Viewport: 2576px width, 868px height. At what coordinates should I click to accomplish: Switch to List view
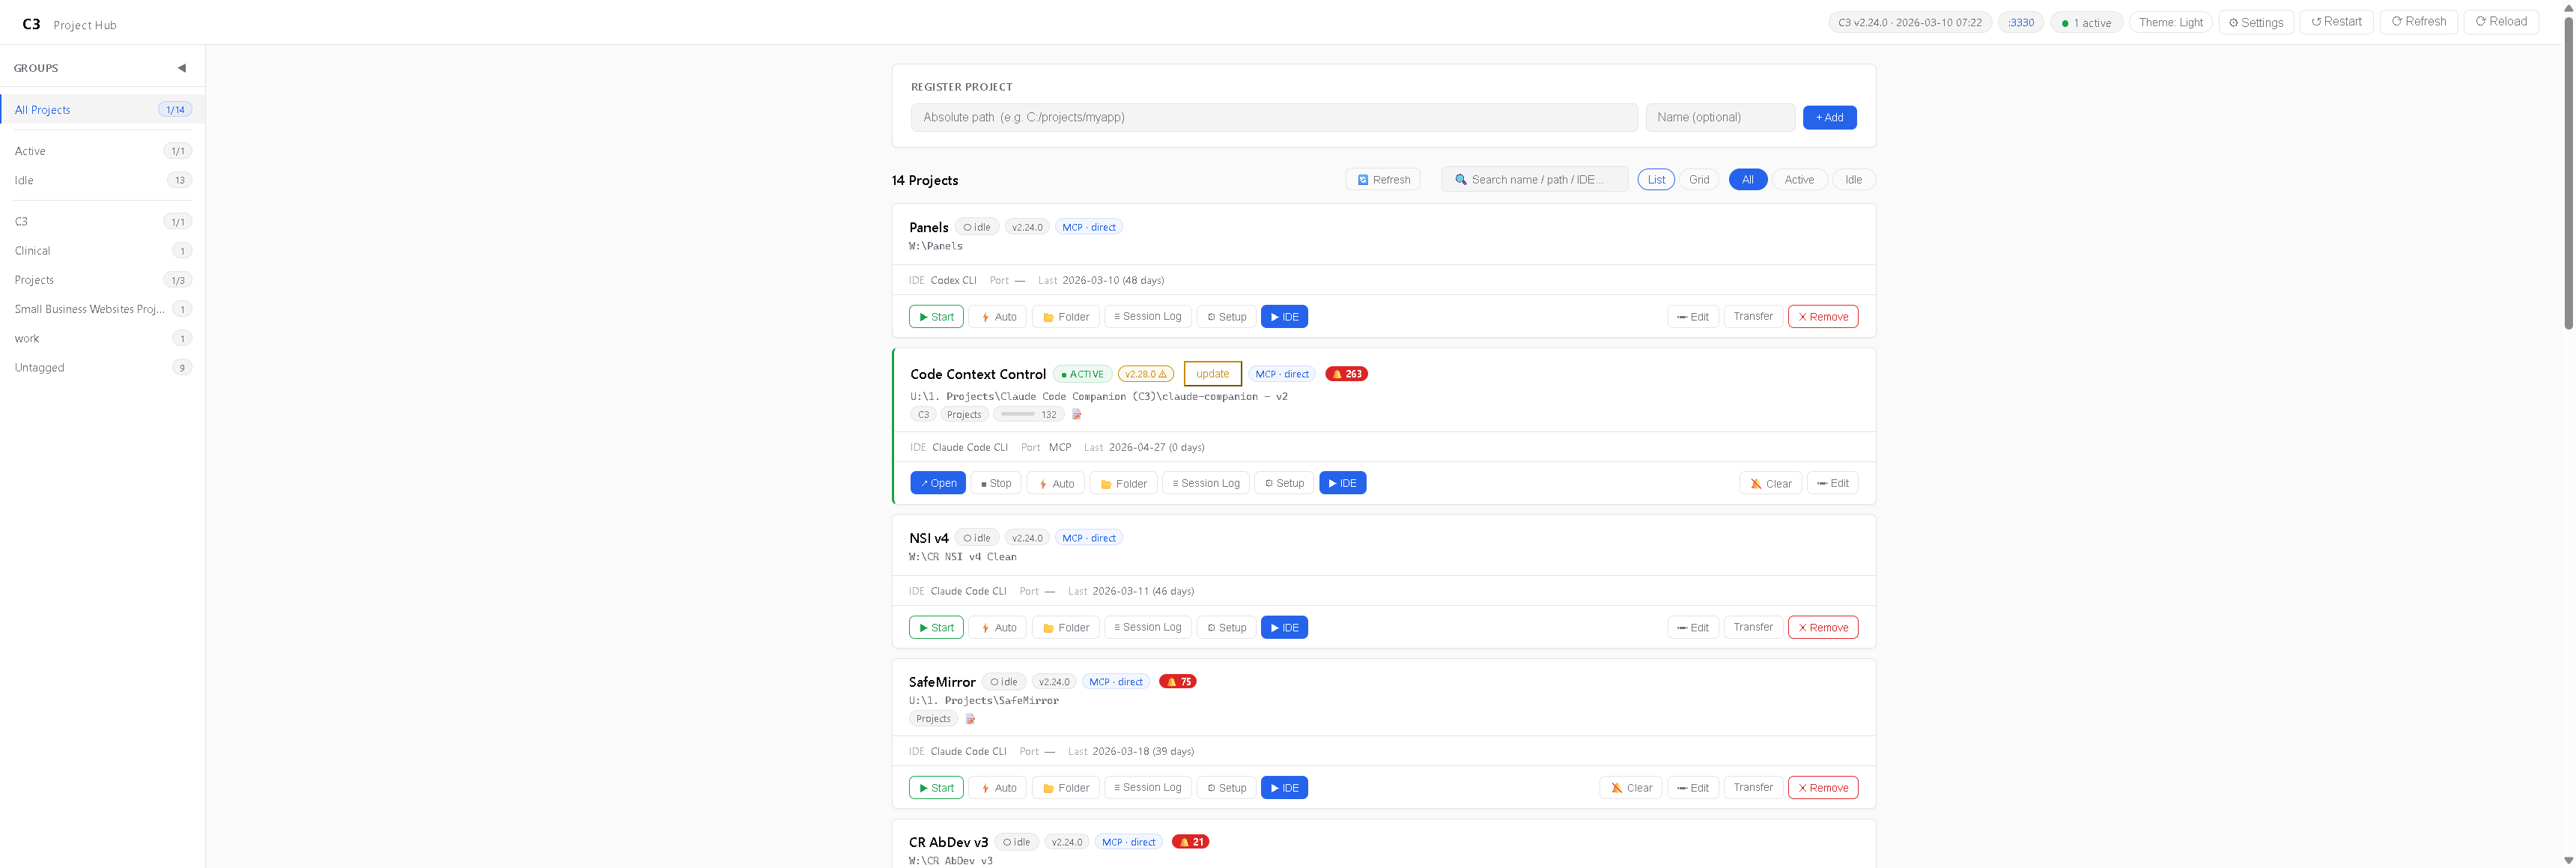[1656, 180]
